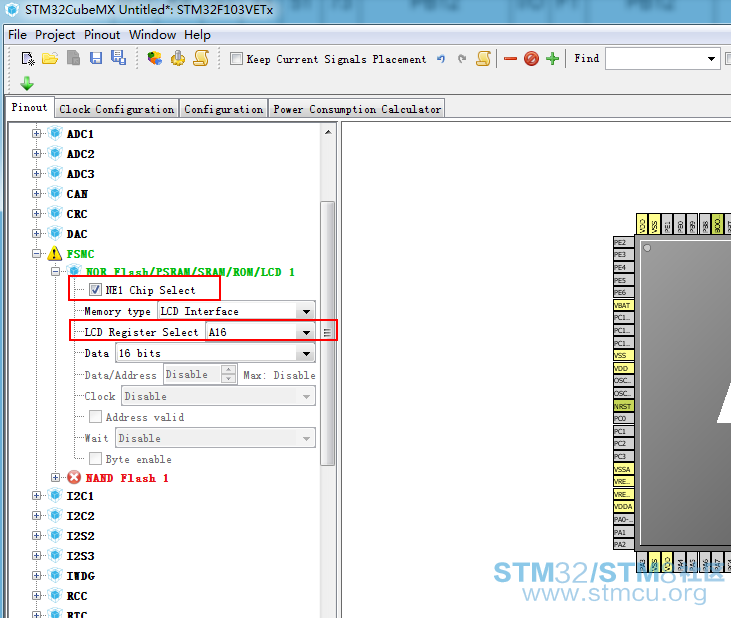Screen dimensions: 731x618
Task: Zoom out with the red minus icon
Action: point(510,58)
